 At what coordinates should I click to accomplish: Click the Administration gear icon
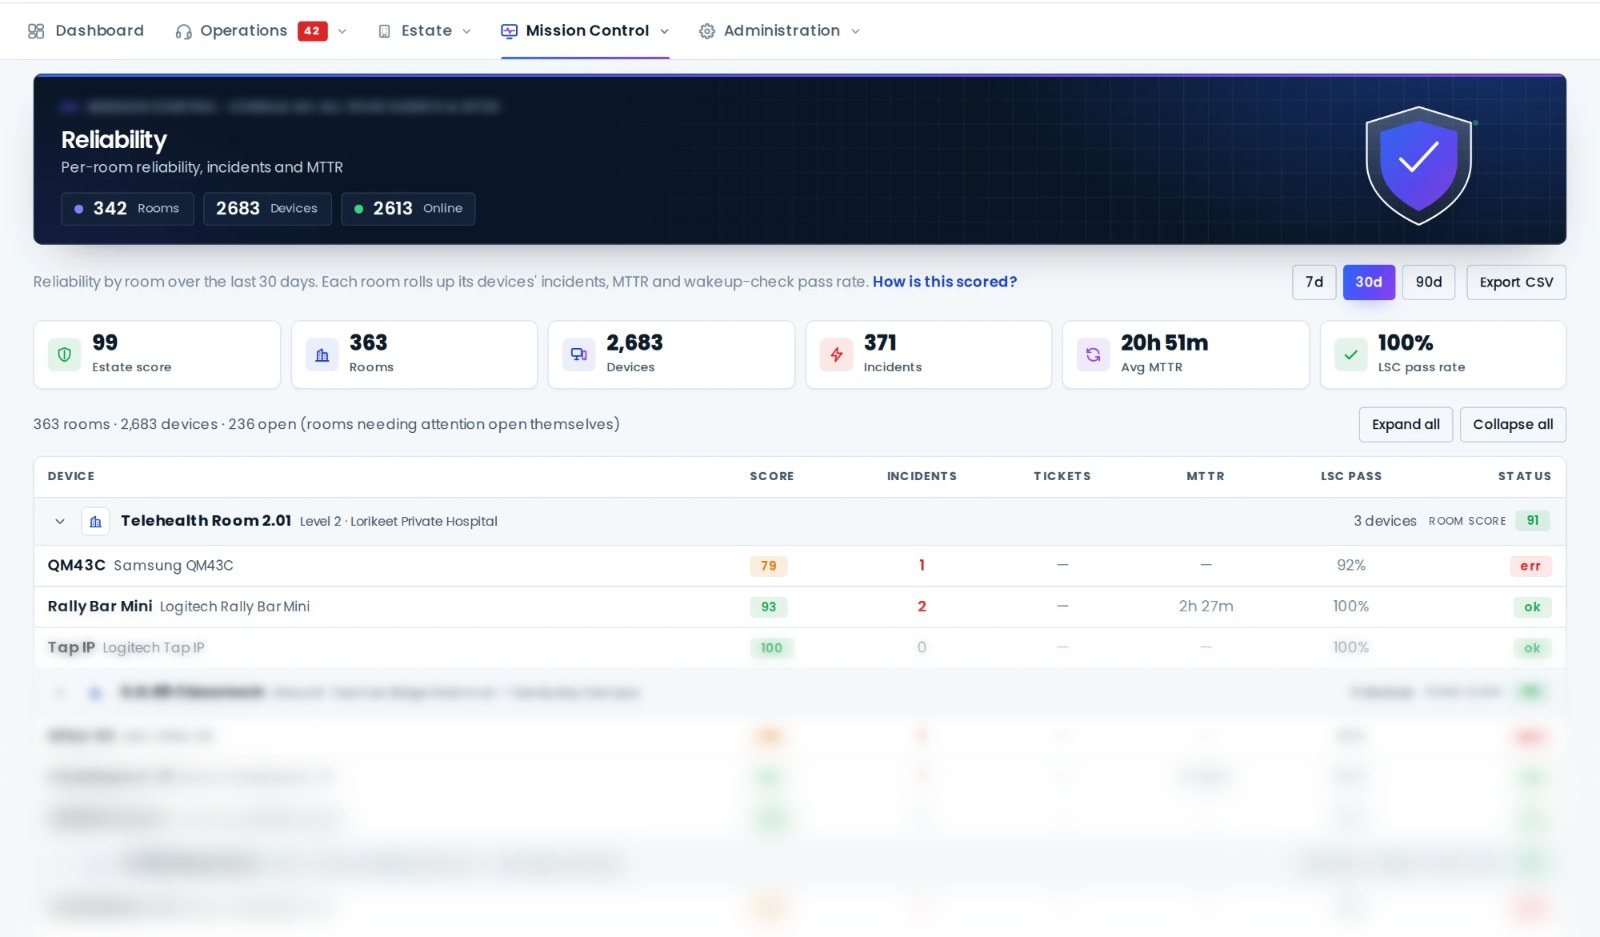click(x=707, y=31)
